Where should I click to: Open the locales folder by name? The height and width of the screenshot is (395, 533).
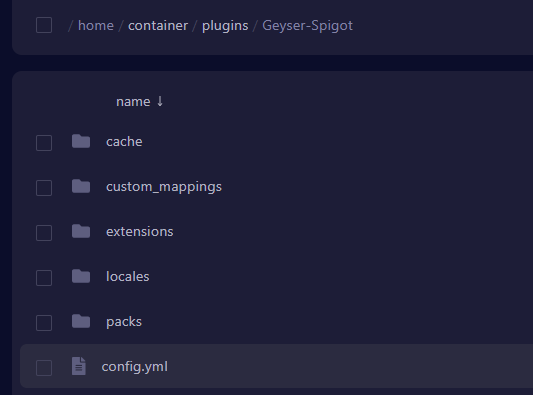click(x=127, y=276)
